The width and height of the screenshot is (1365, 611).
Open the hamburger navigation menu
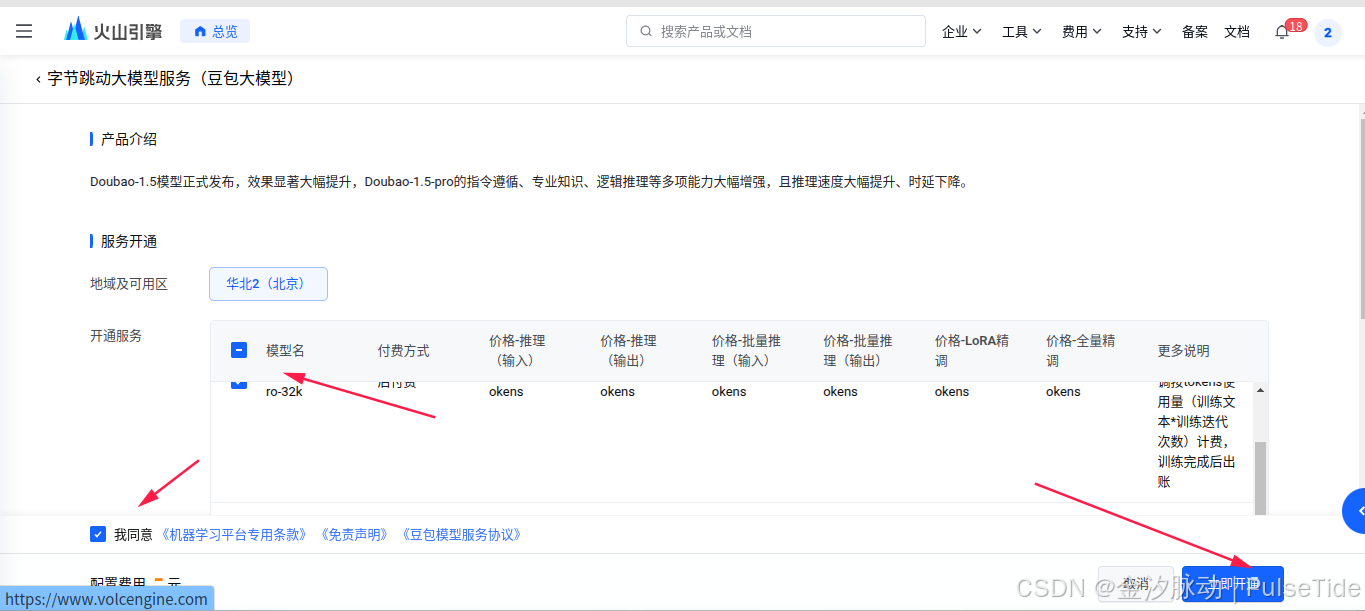pos(24,32)
